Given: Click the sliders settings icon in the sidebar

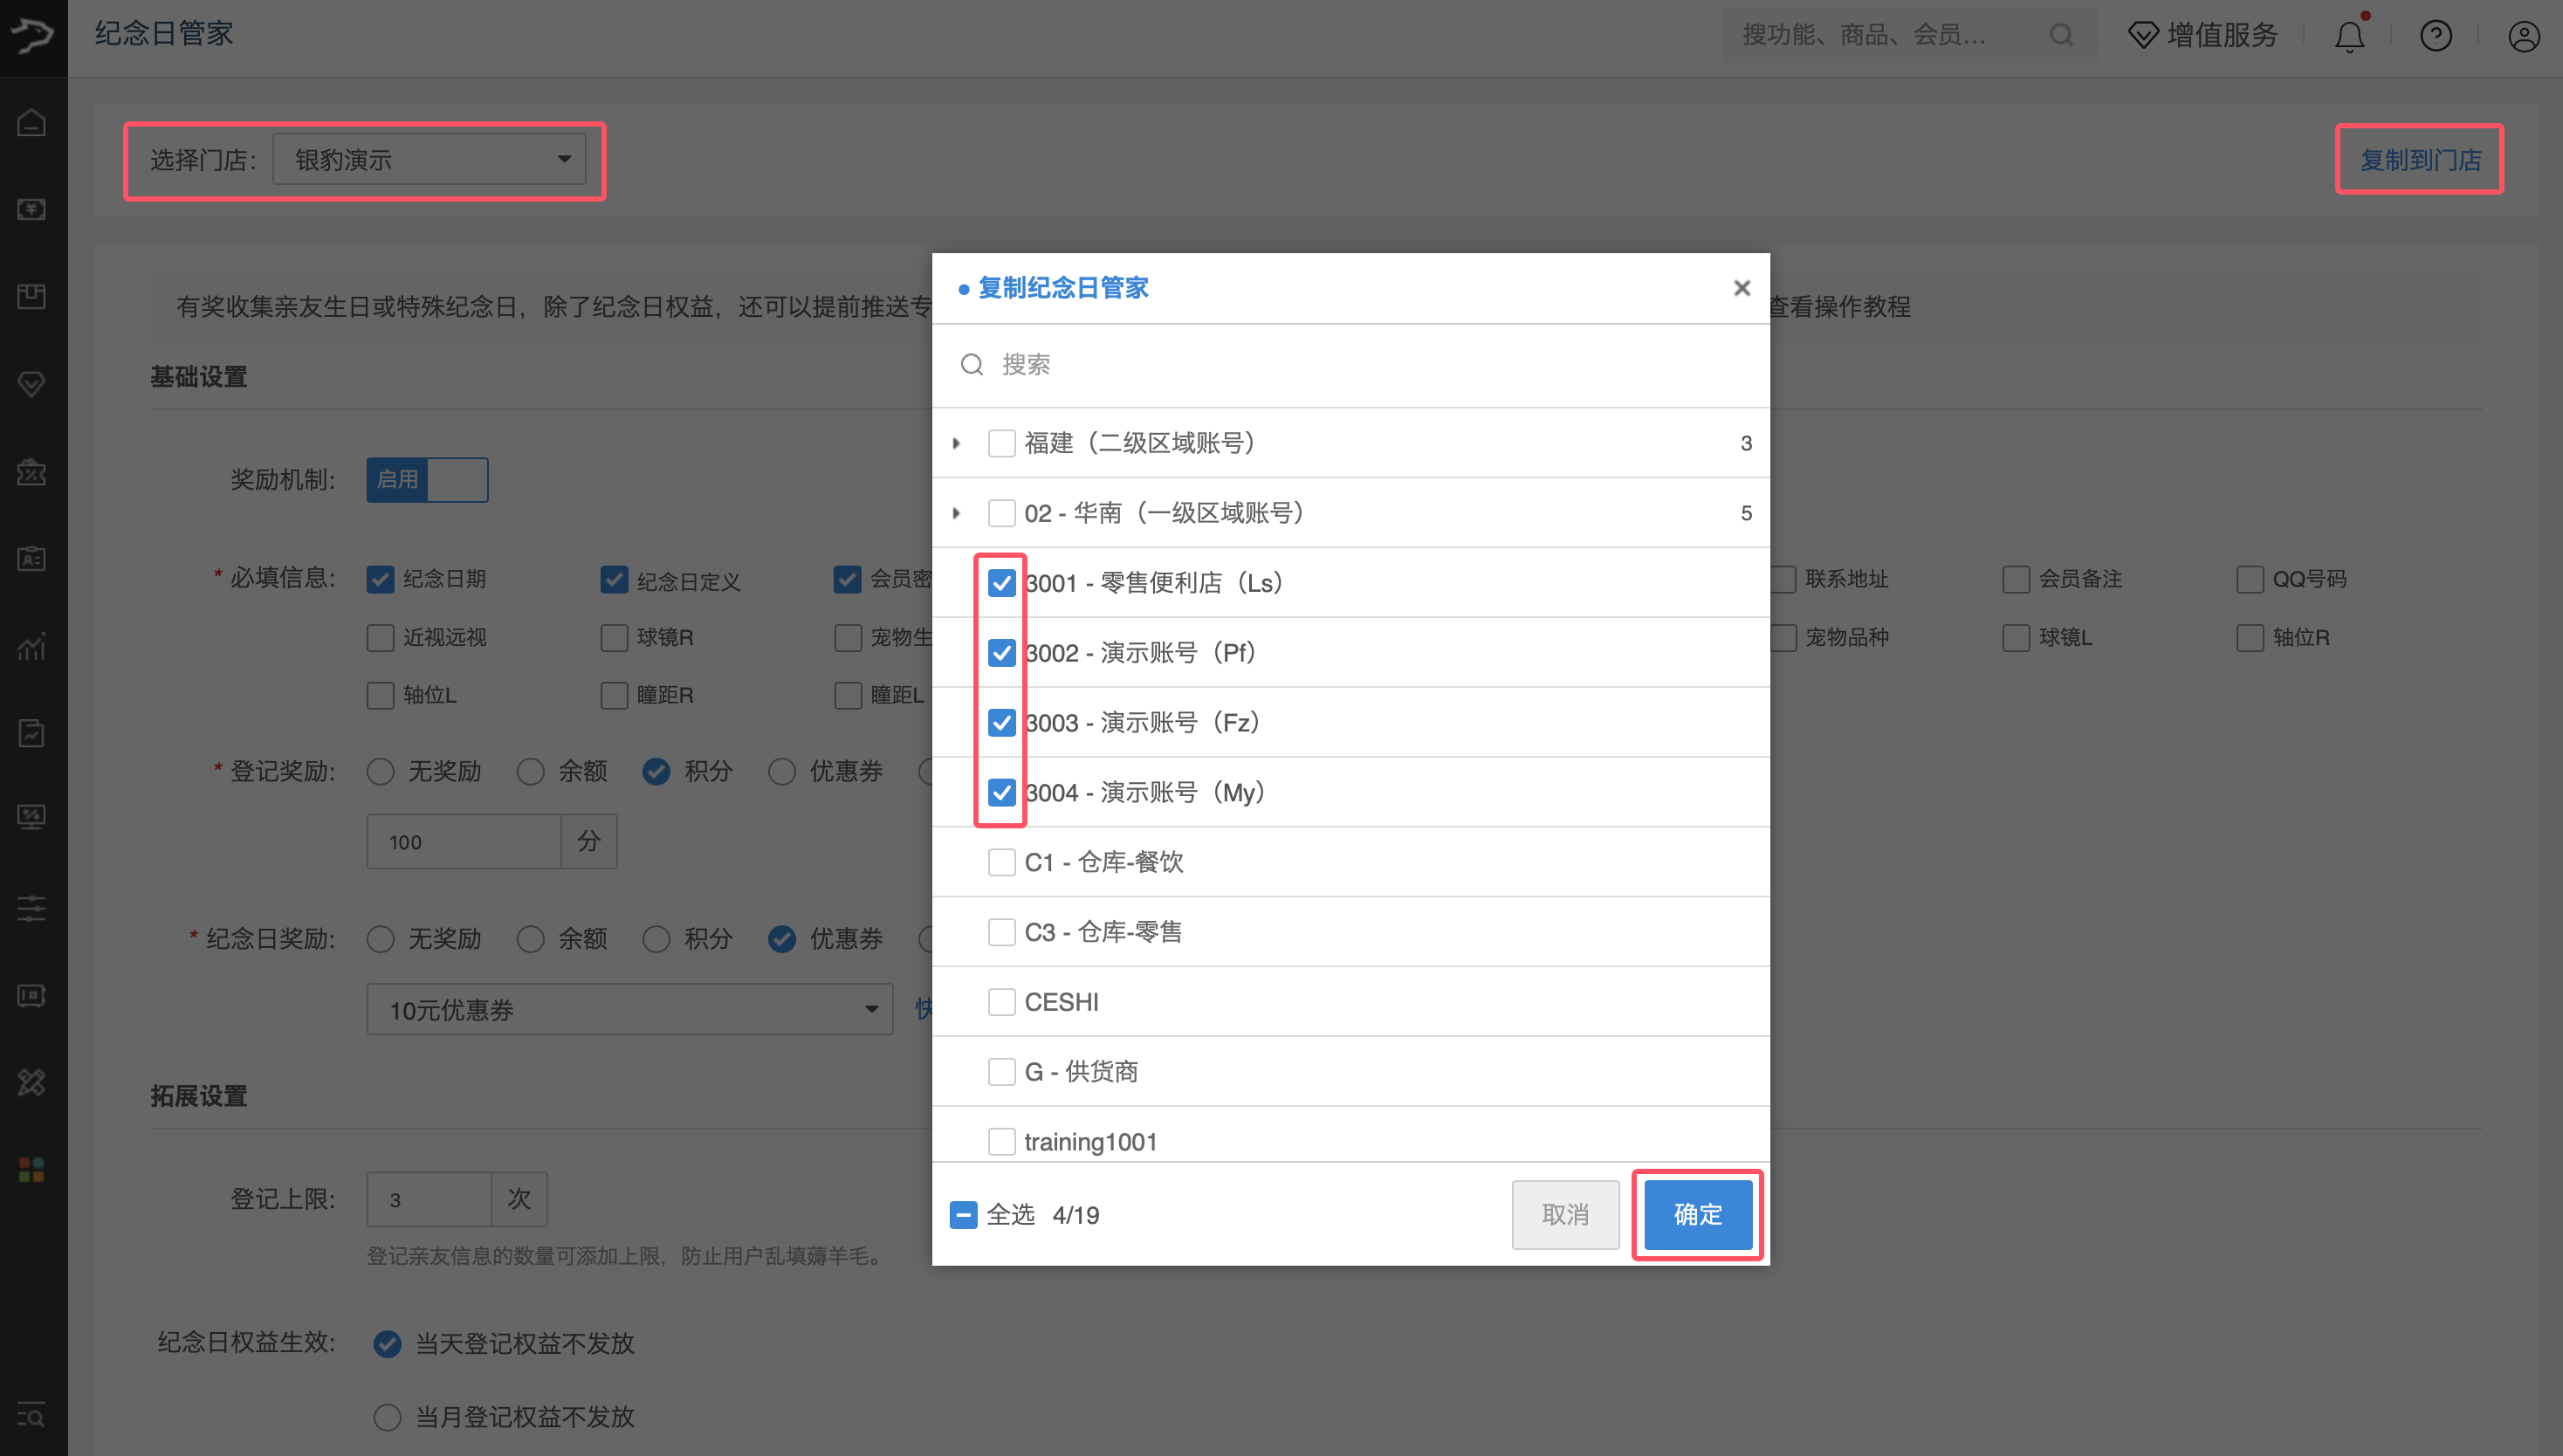Looking at the screenshot, I should (x=32, y=908).
